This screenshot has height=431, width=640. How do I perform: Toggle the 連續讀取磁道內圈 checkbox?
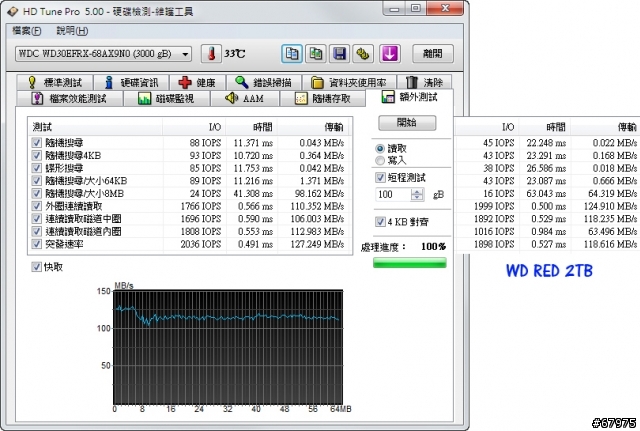click(36, 231)
